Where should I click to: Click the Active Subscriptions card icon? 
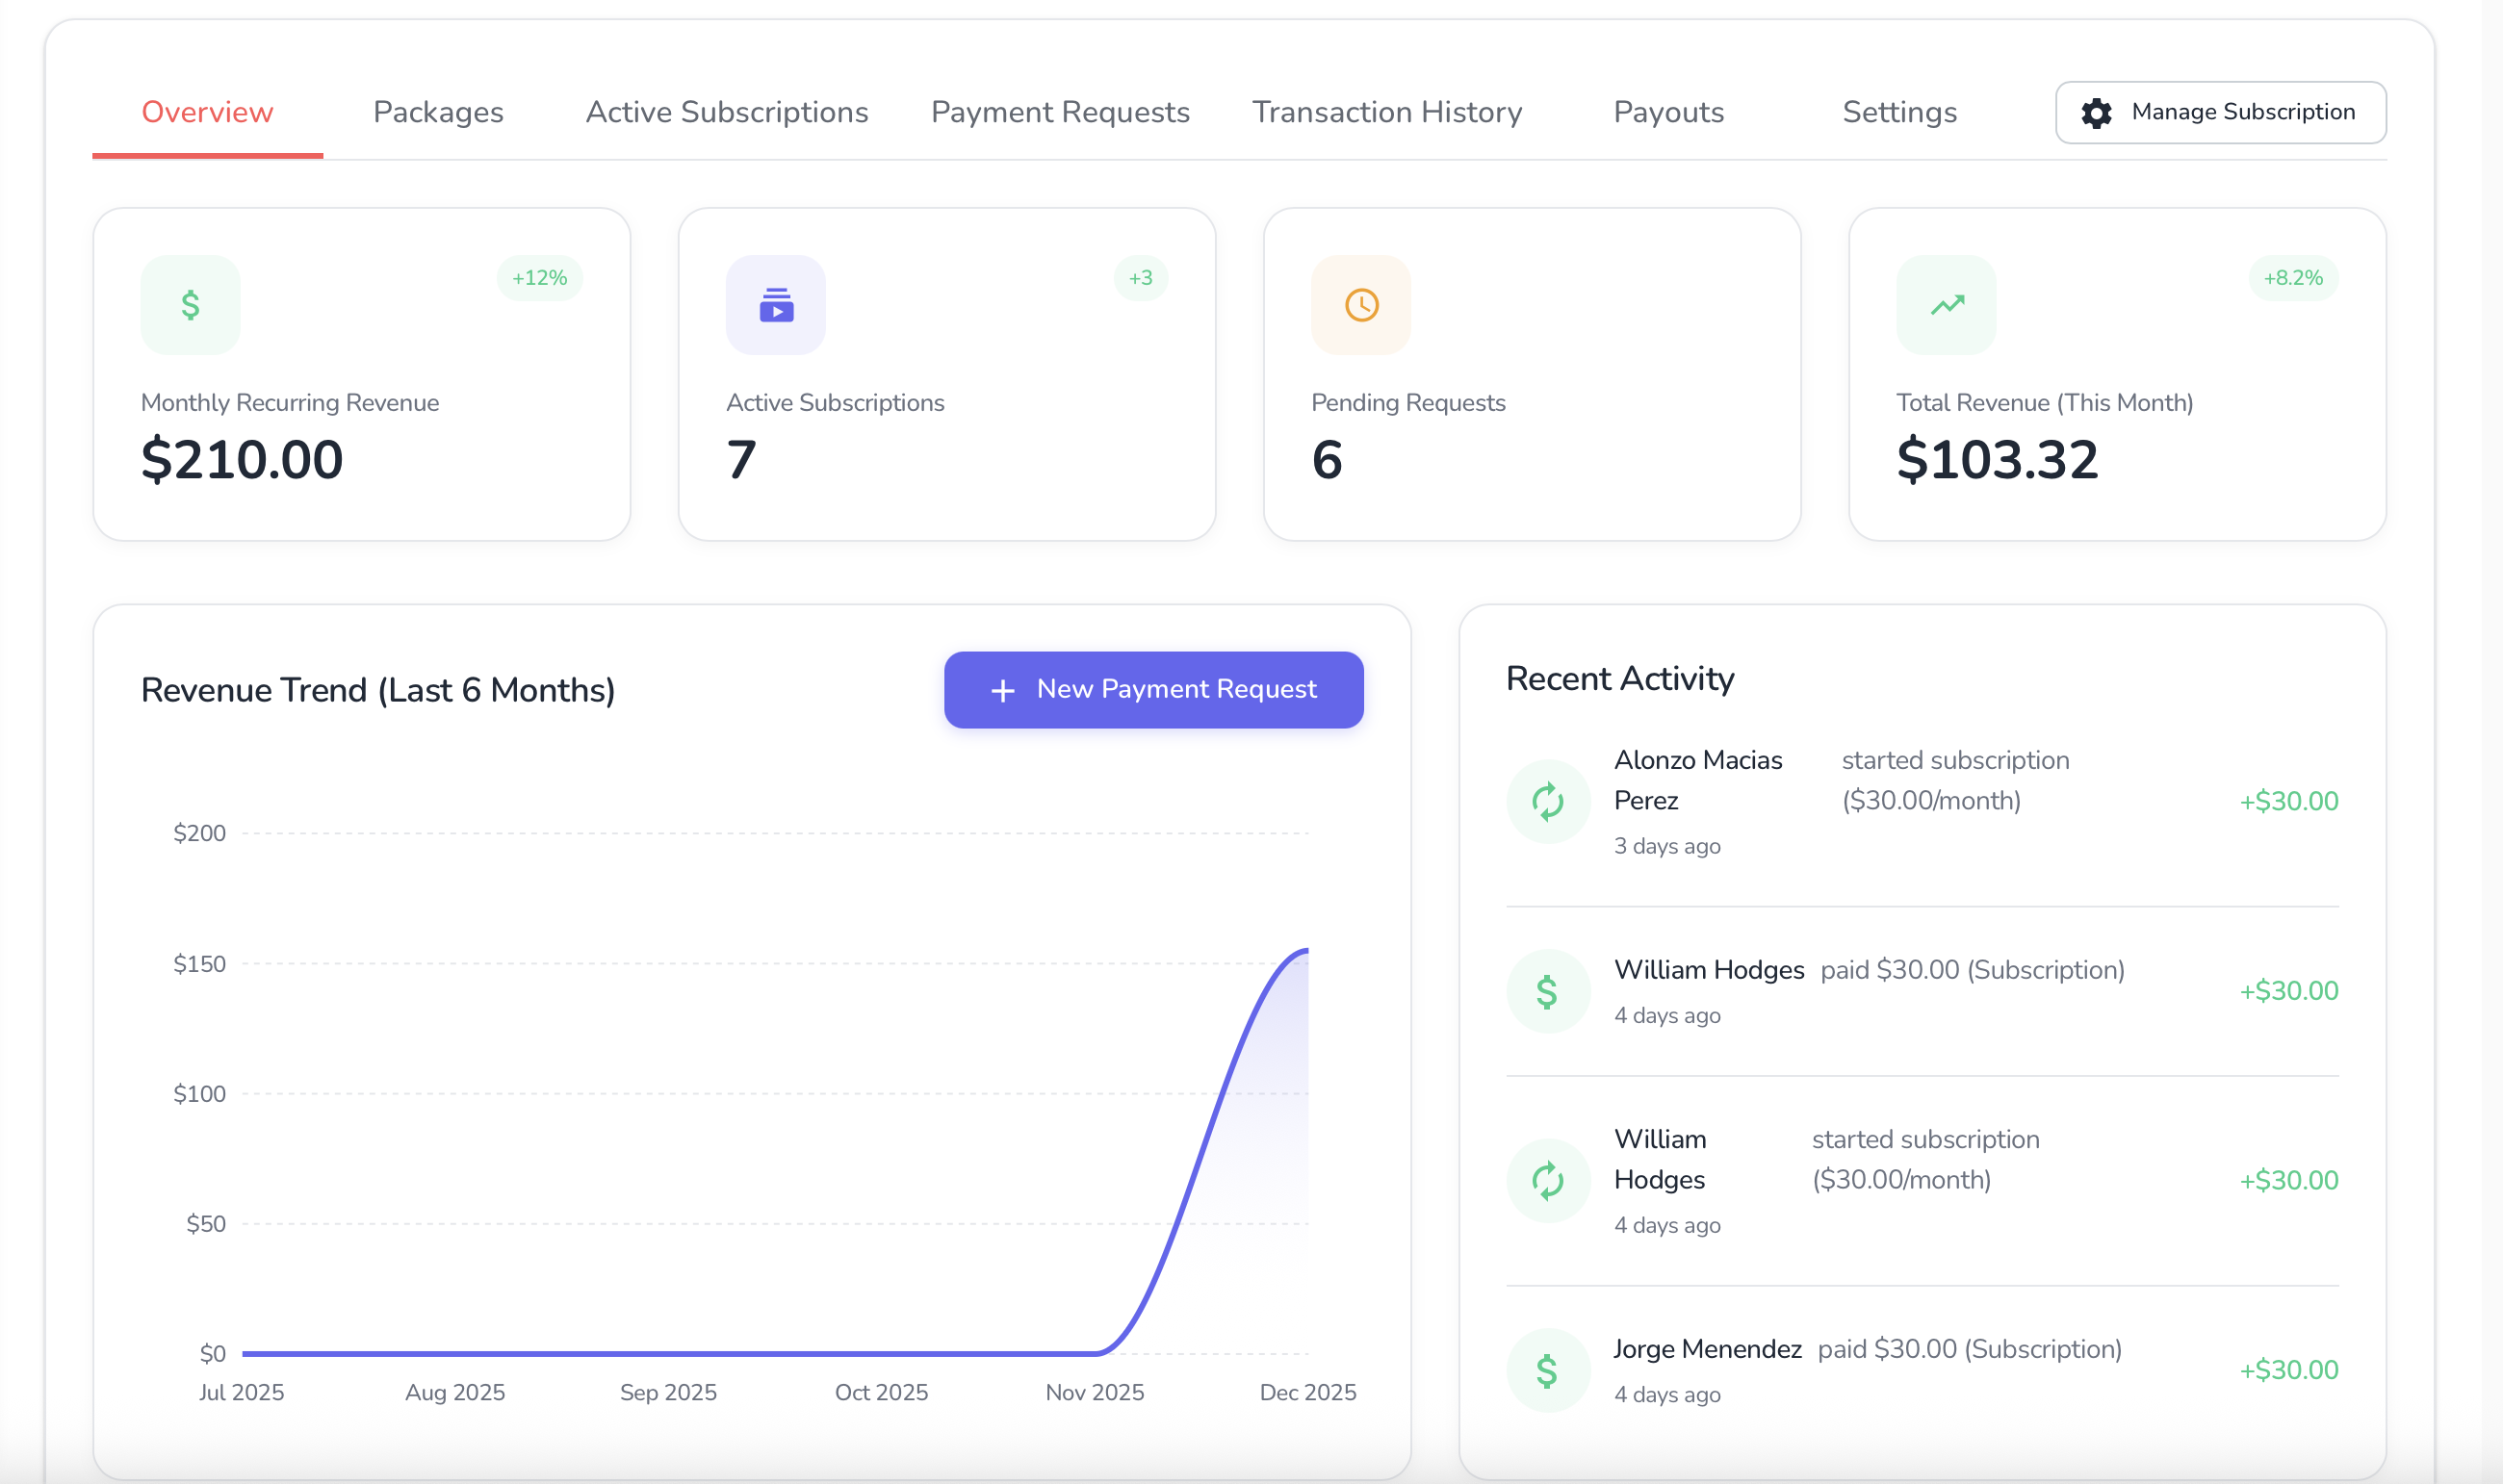(x=775, y=305)
